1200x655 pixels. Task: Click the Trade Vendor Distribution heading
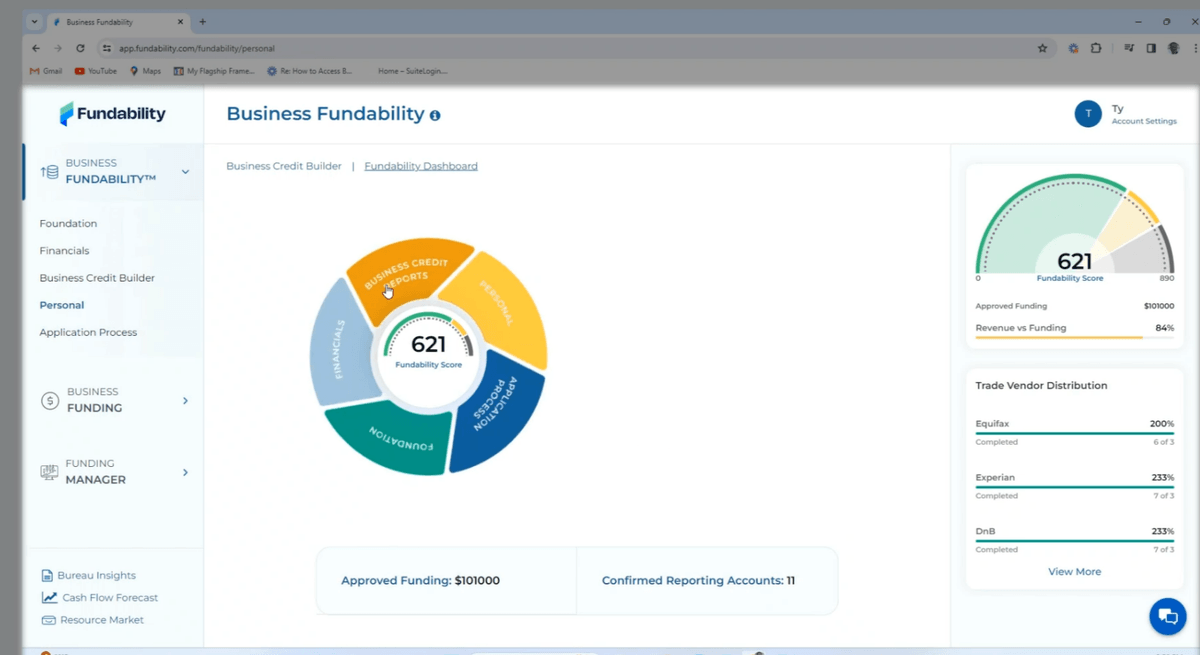1041,385
